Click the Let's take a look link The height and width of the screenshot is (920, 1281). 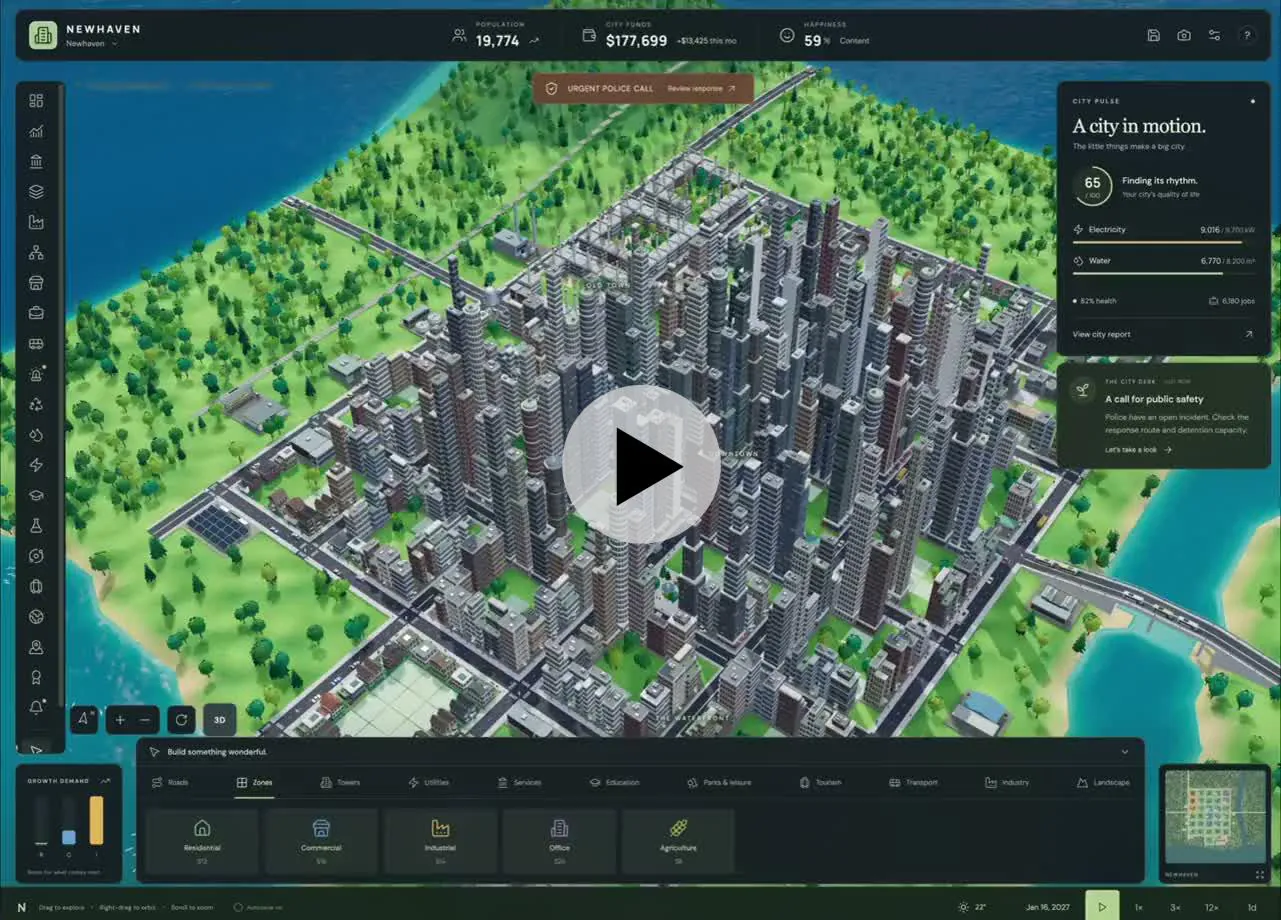tap(1138, 450)
